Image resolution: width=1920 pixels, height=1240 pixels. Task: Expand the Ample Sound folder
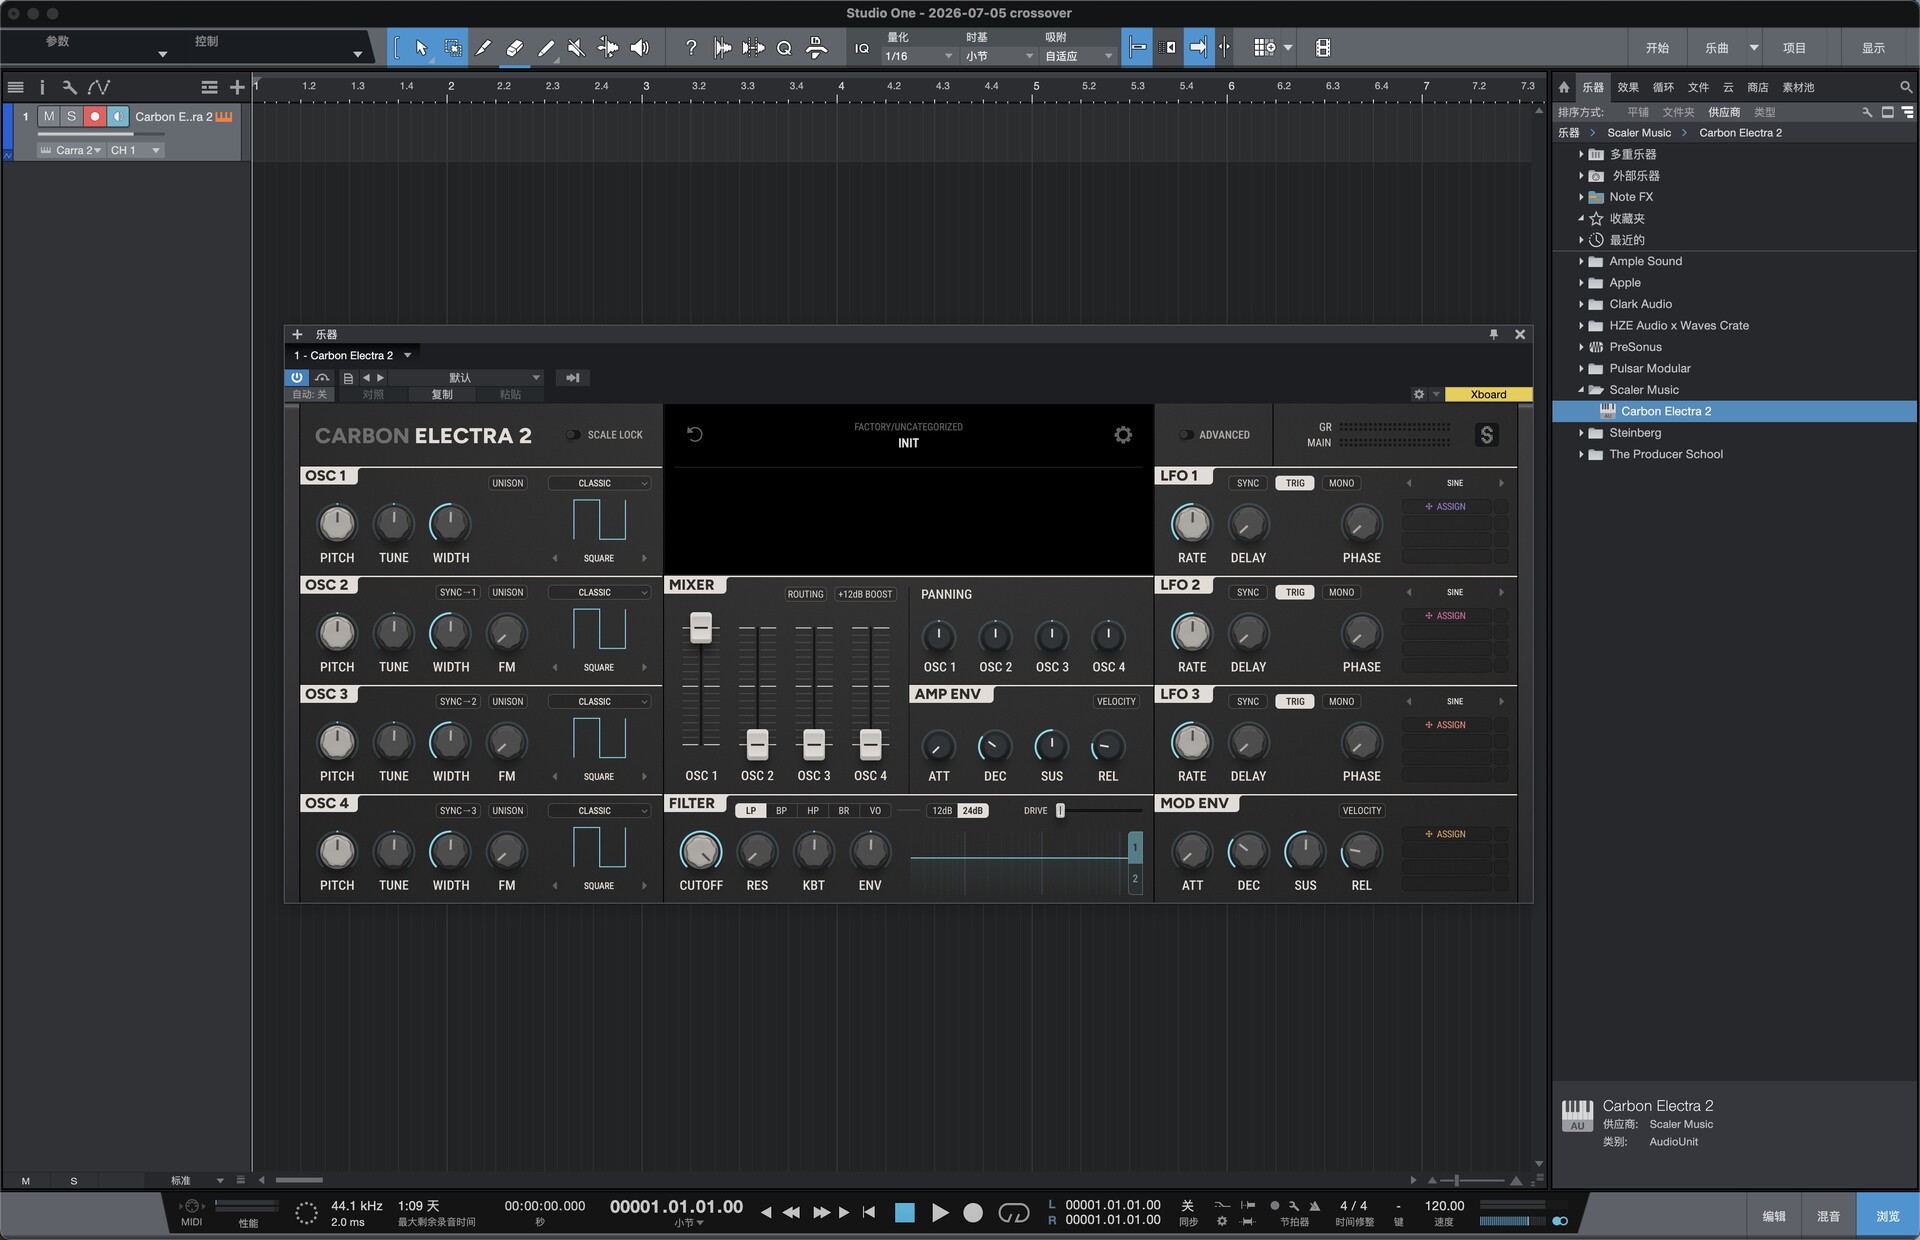coord(1581,262)
